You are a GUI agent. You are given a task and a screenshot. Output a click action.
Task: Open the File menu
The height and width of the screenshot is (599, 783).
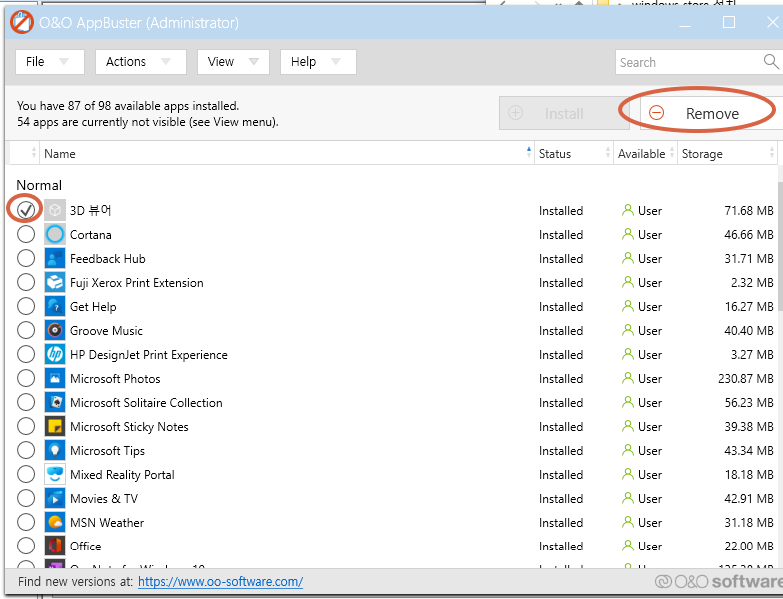[x=49, y=62]
